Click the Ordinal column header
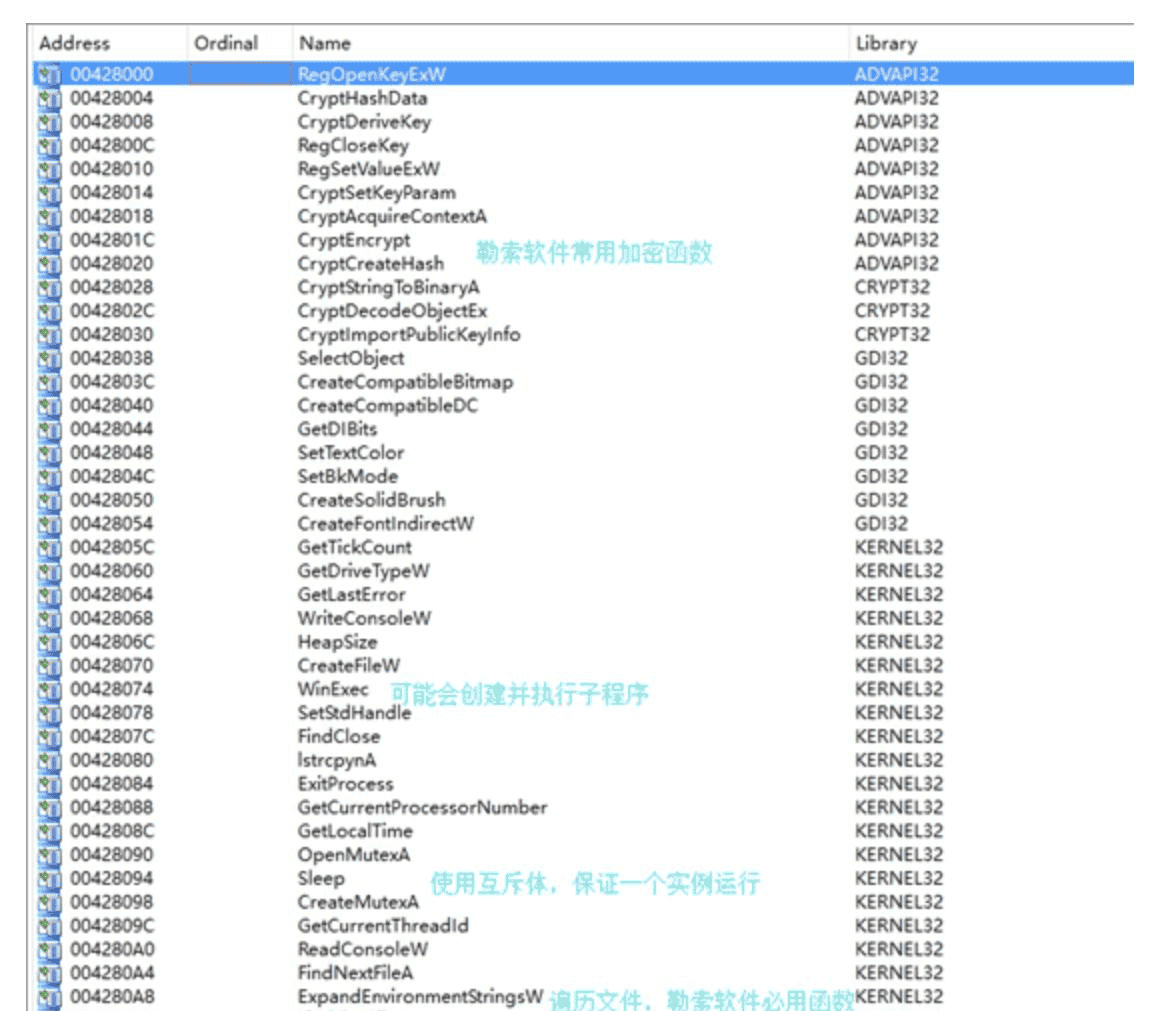This screenshot has height=1011, width=1156. point(226,44)
